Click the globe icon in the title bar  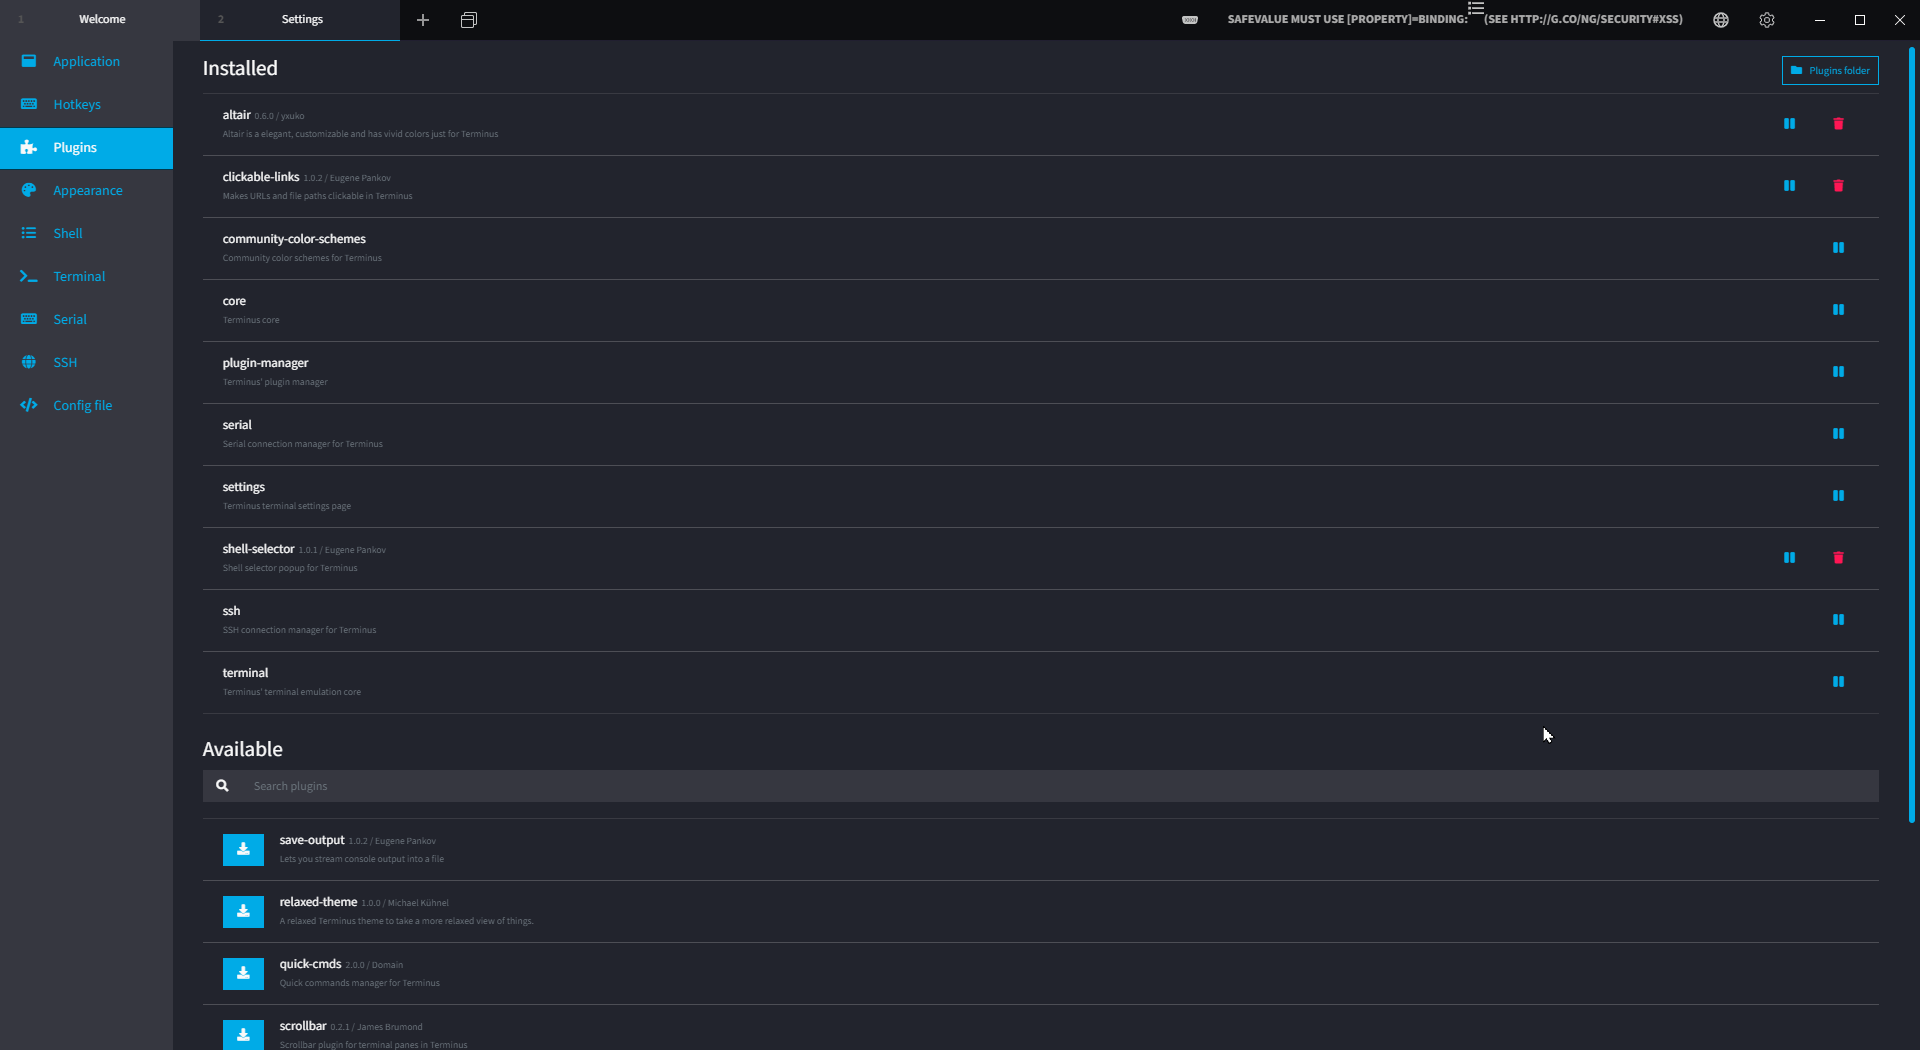(1720, 19)
